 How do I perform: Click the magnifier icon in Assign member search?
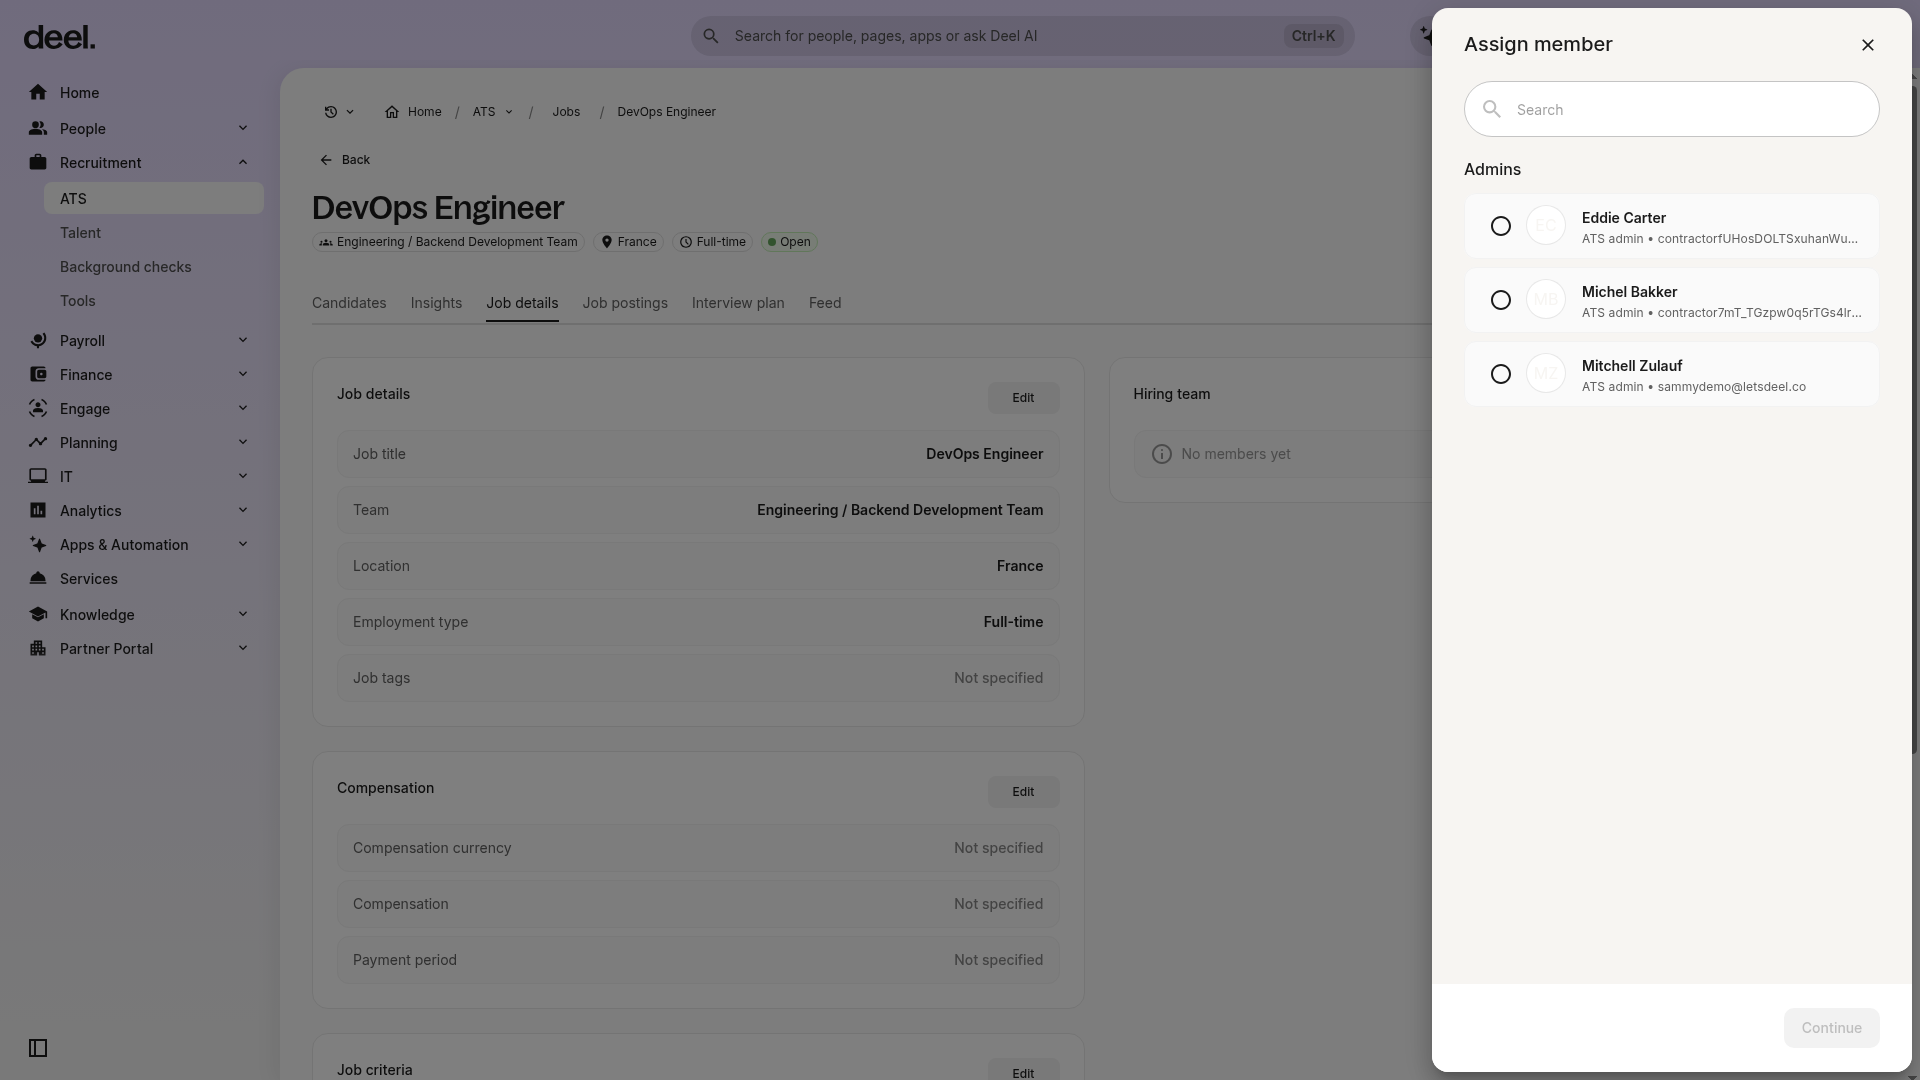1492,109
